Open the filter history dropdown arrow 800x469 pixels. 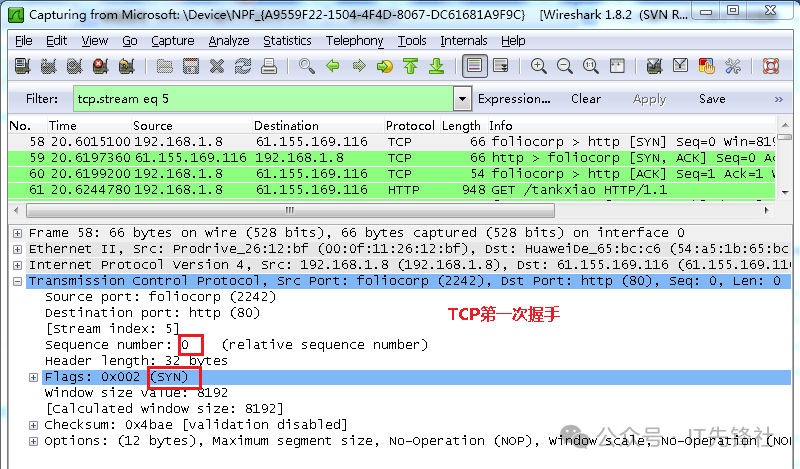pos(461,99)
